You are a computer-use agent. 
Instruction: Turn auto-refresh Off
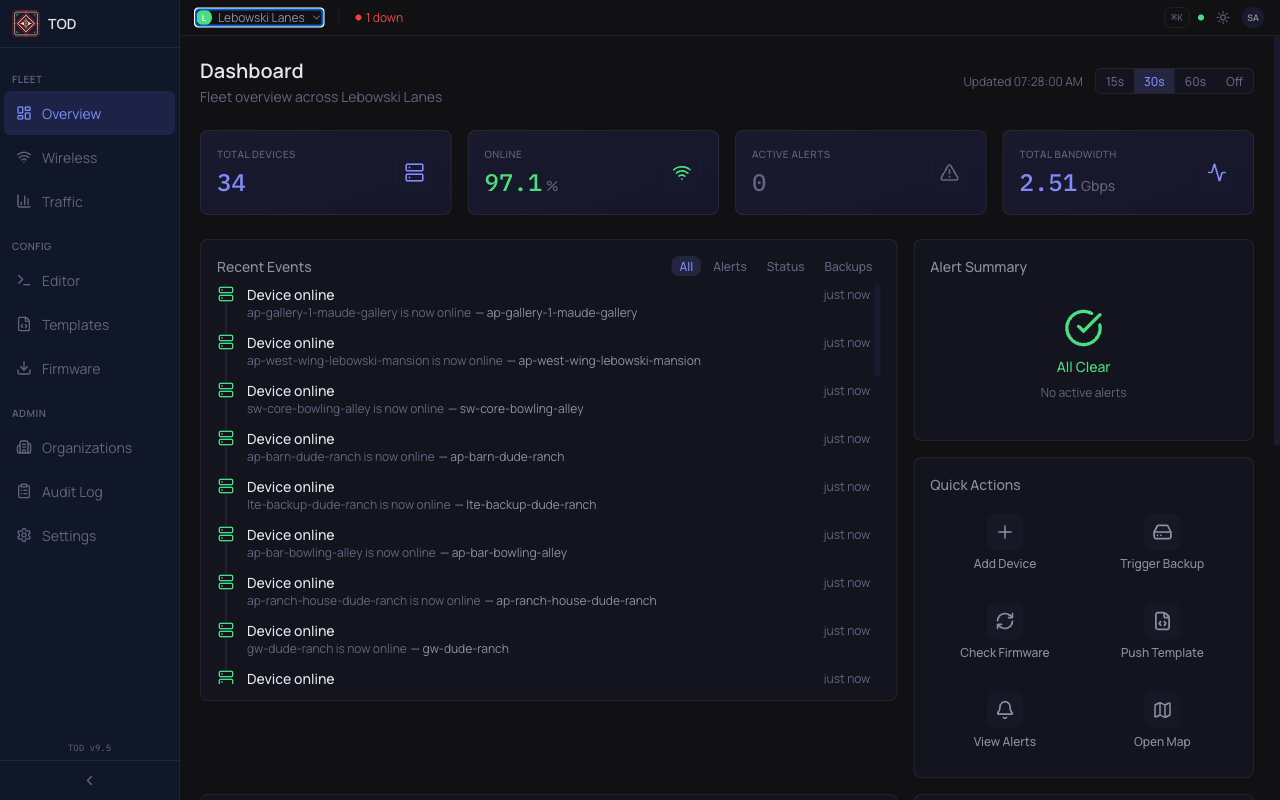point(1233,81)
